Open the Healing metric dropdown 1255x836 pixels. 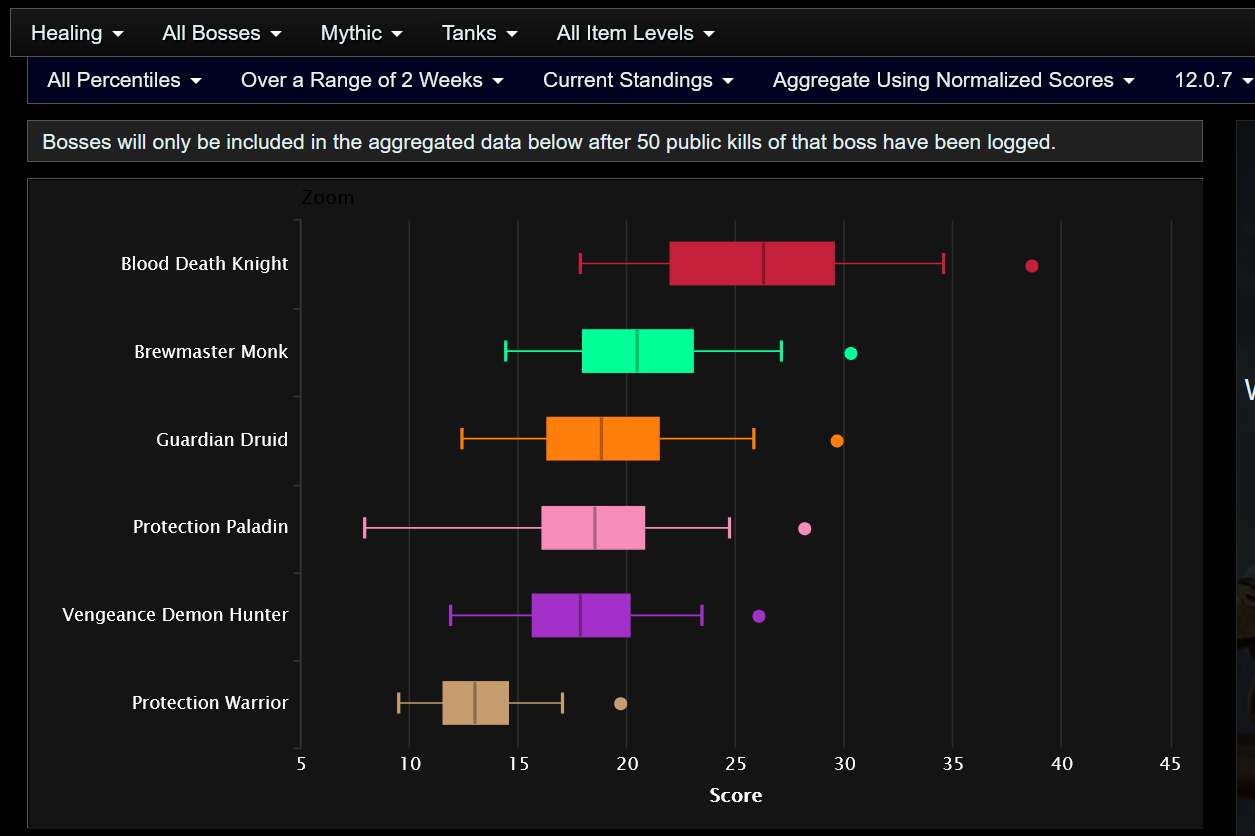[x=77, y=33]
